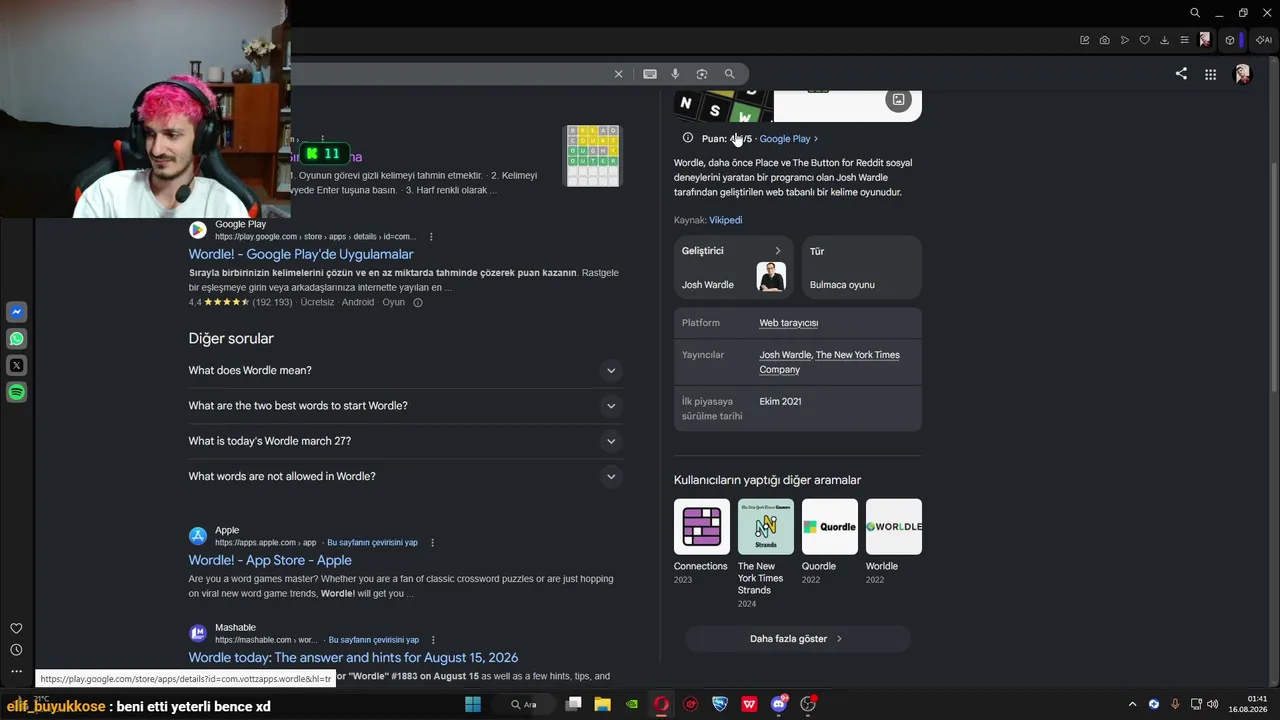Search by image using the lens icon
The image size is (1280, 720).
coord(702,74)
